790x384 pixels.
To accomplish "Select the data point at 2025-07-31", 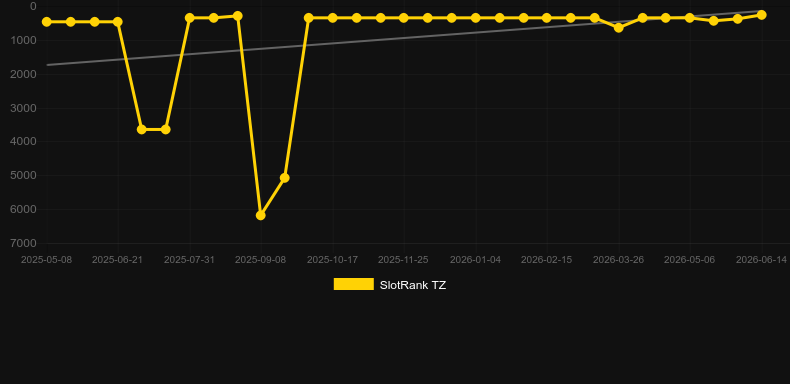I will [x=189, y=18].
